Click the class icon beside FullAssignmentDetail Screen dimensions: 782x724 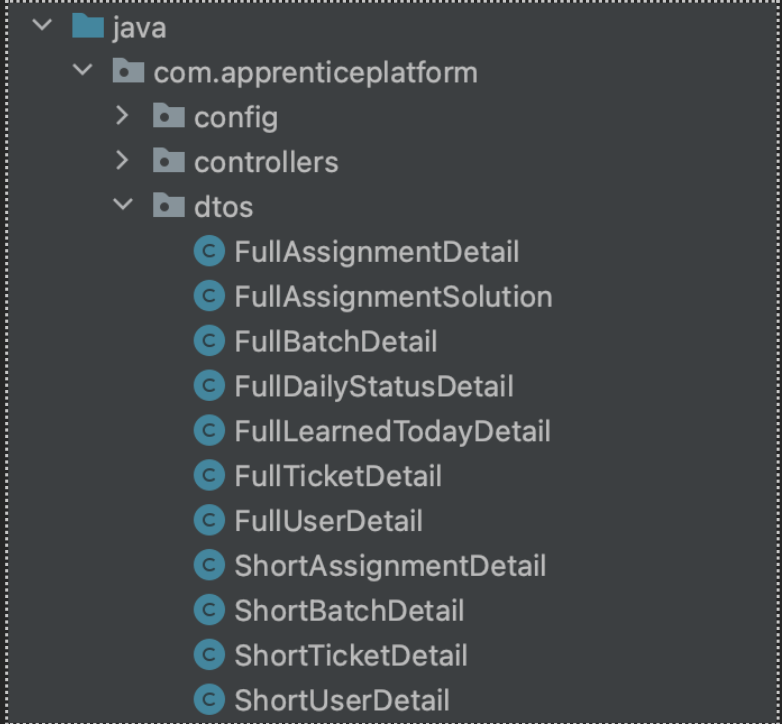click(209, 251)
